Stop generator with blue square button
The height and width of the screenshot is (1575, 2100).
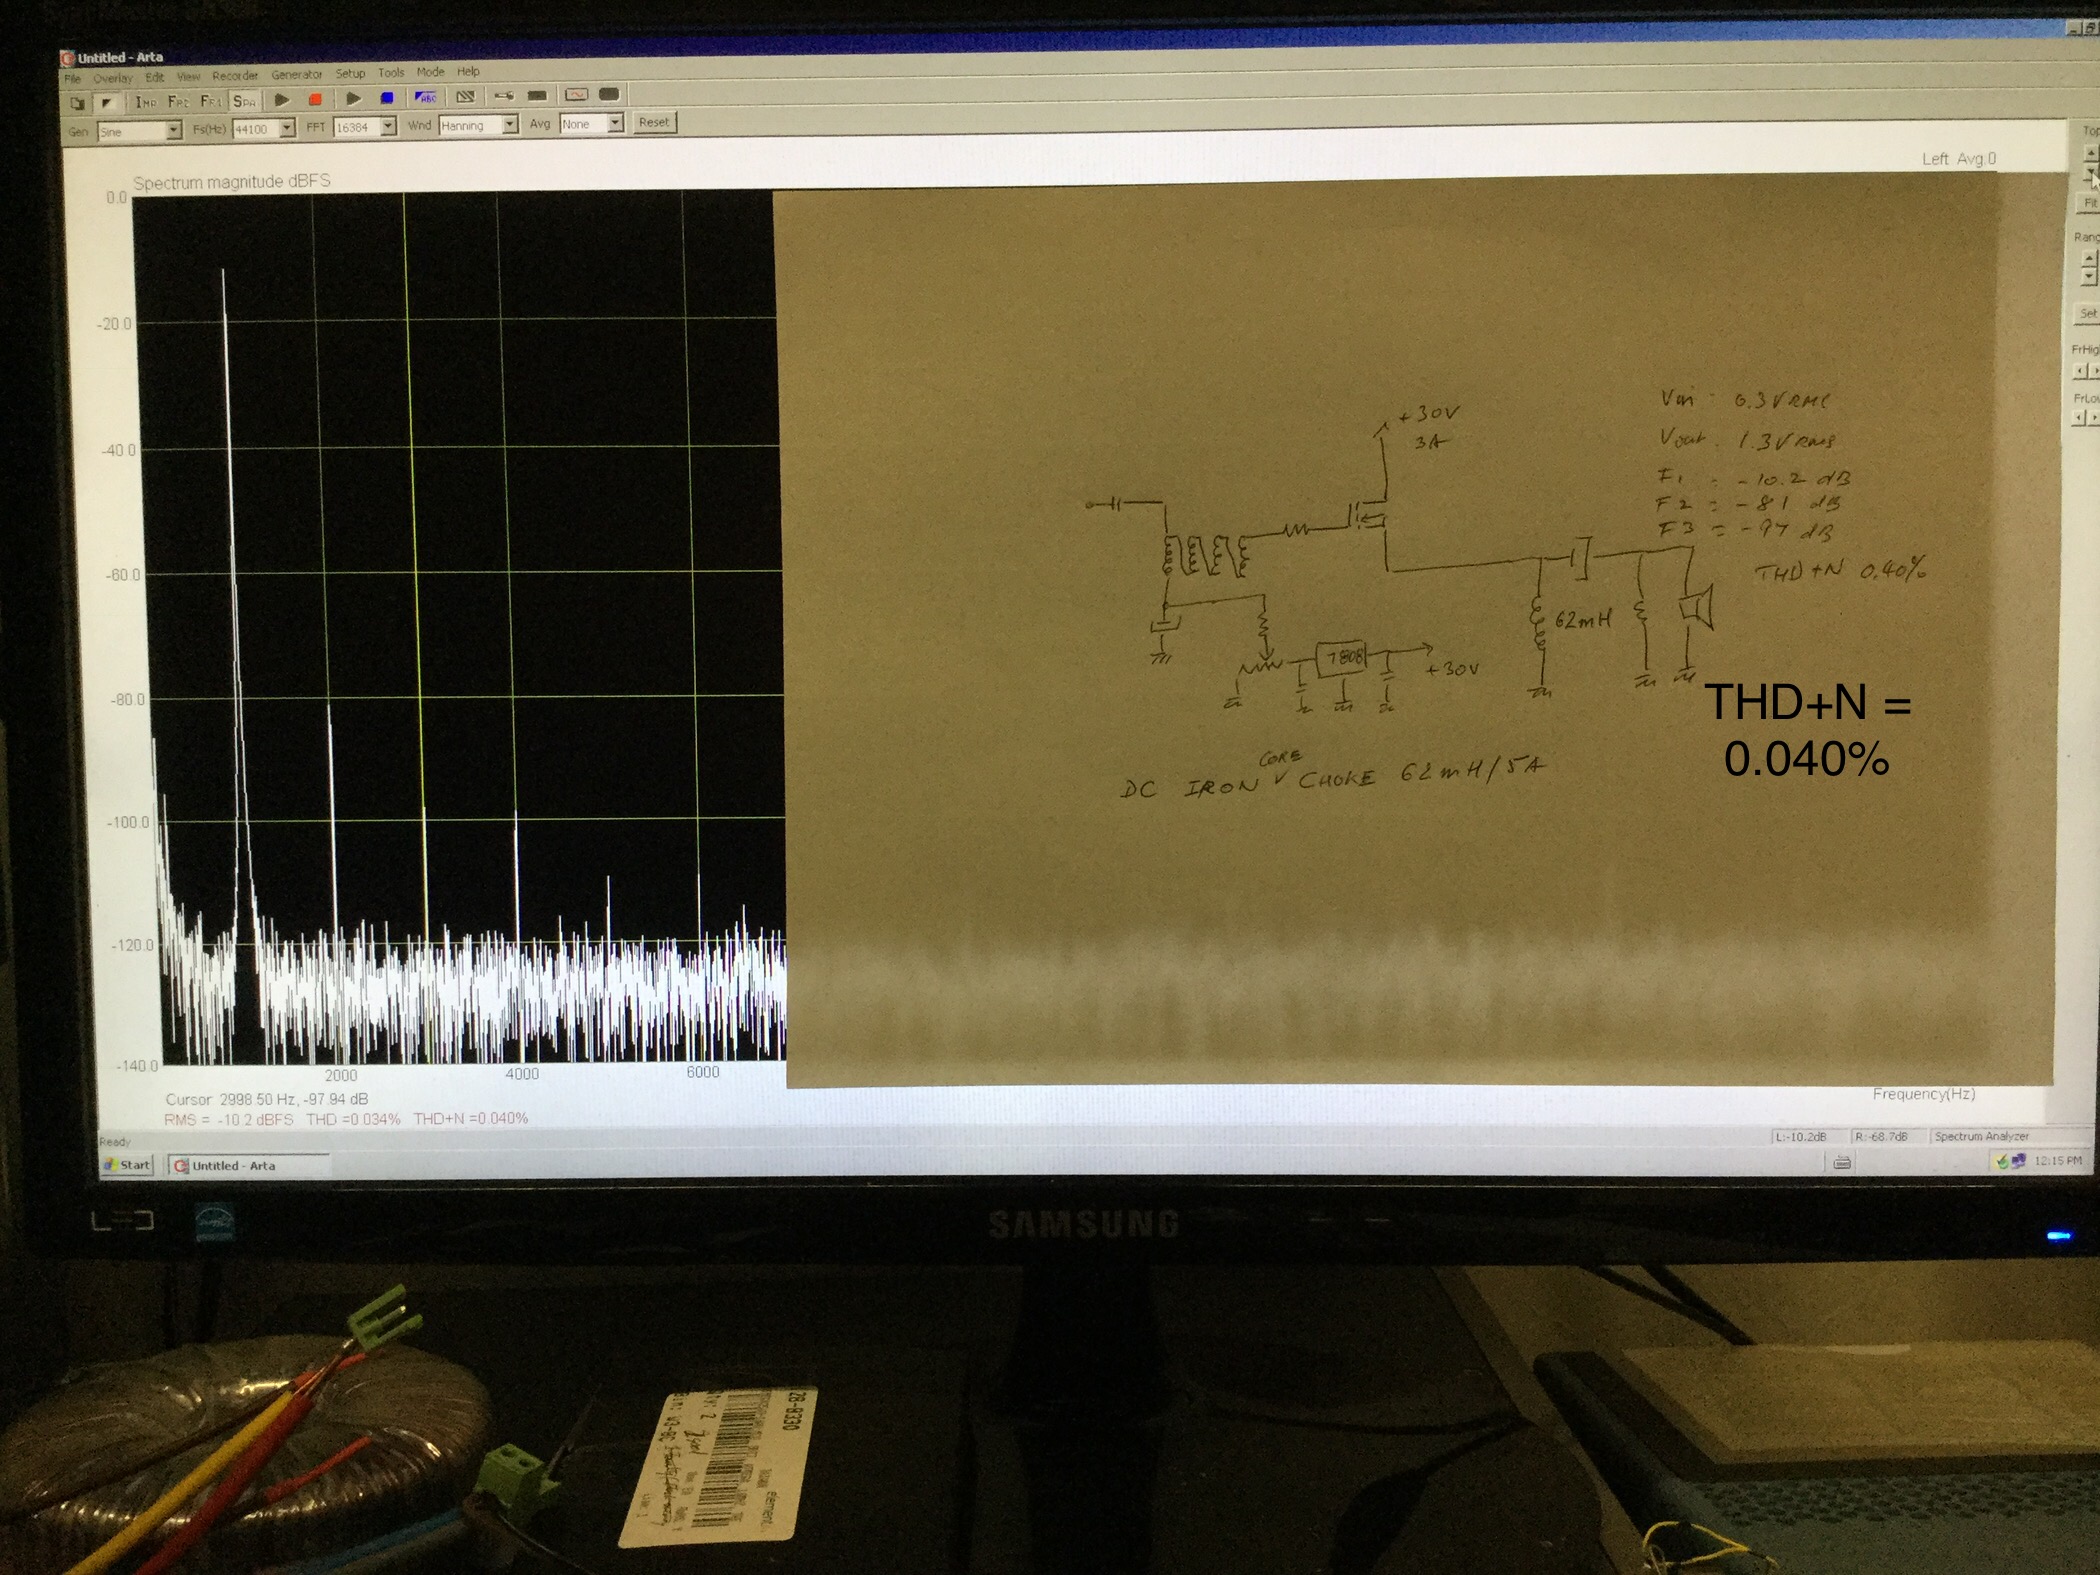[387, 98]
